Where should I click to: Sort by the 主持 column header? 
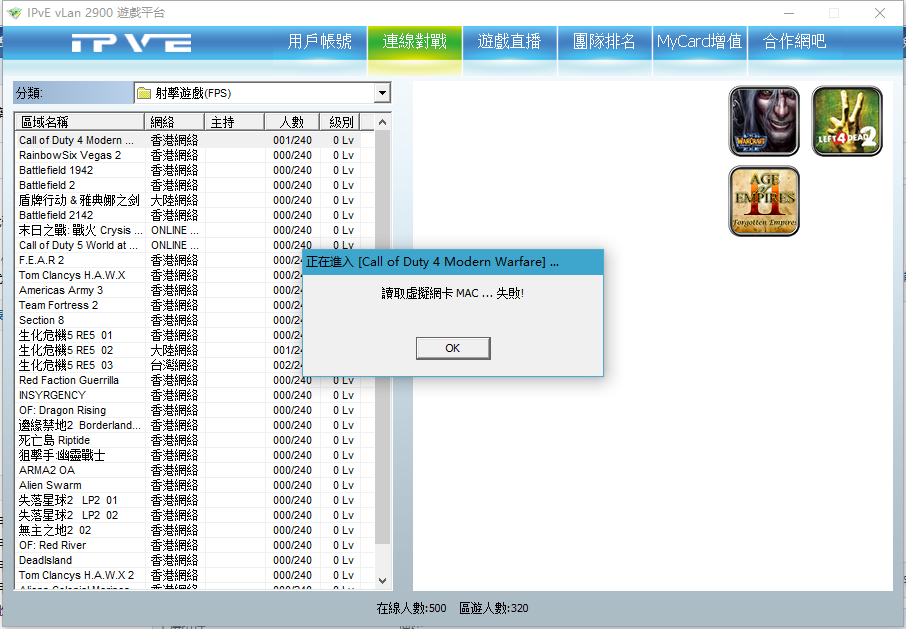[234, 122]
